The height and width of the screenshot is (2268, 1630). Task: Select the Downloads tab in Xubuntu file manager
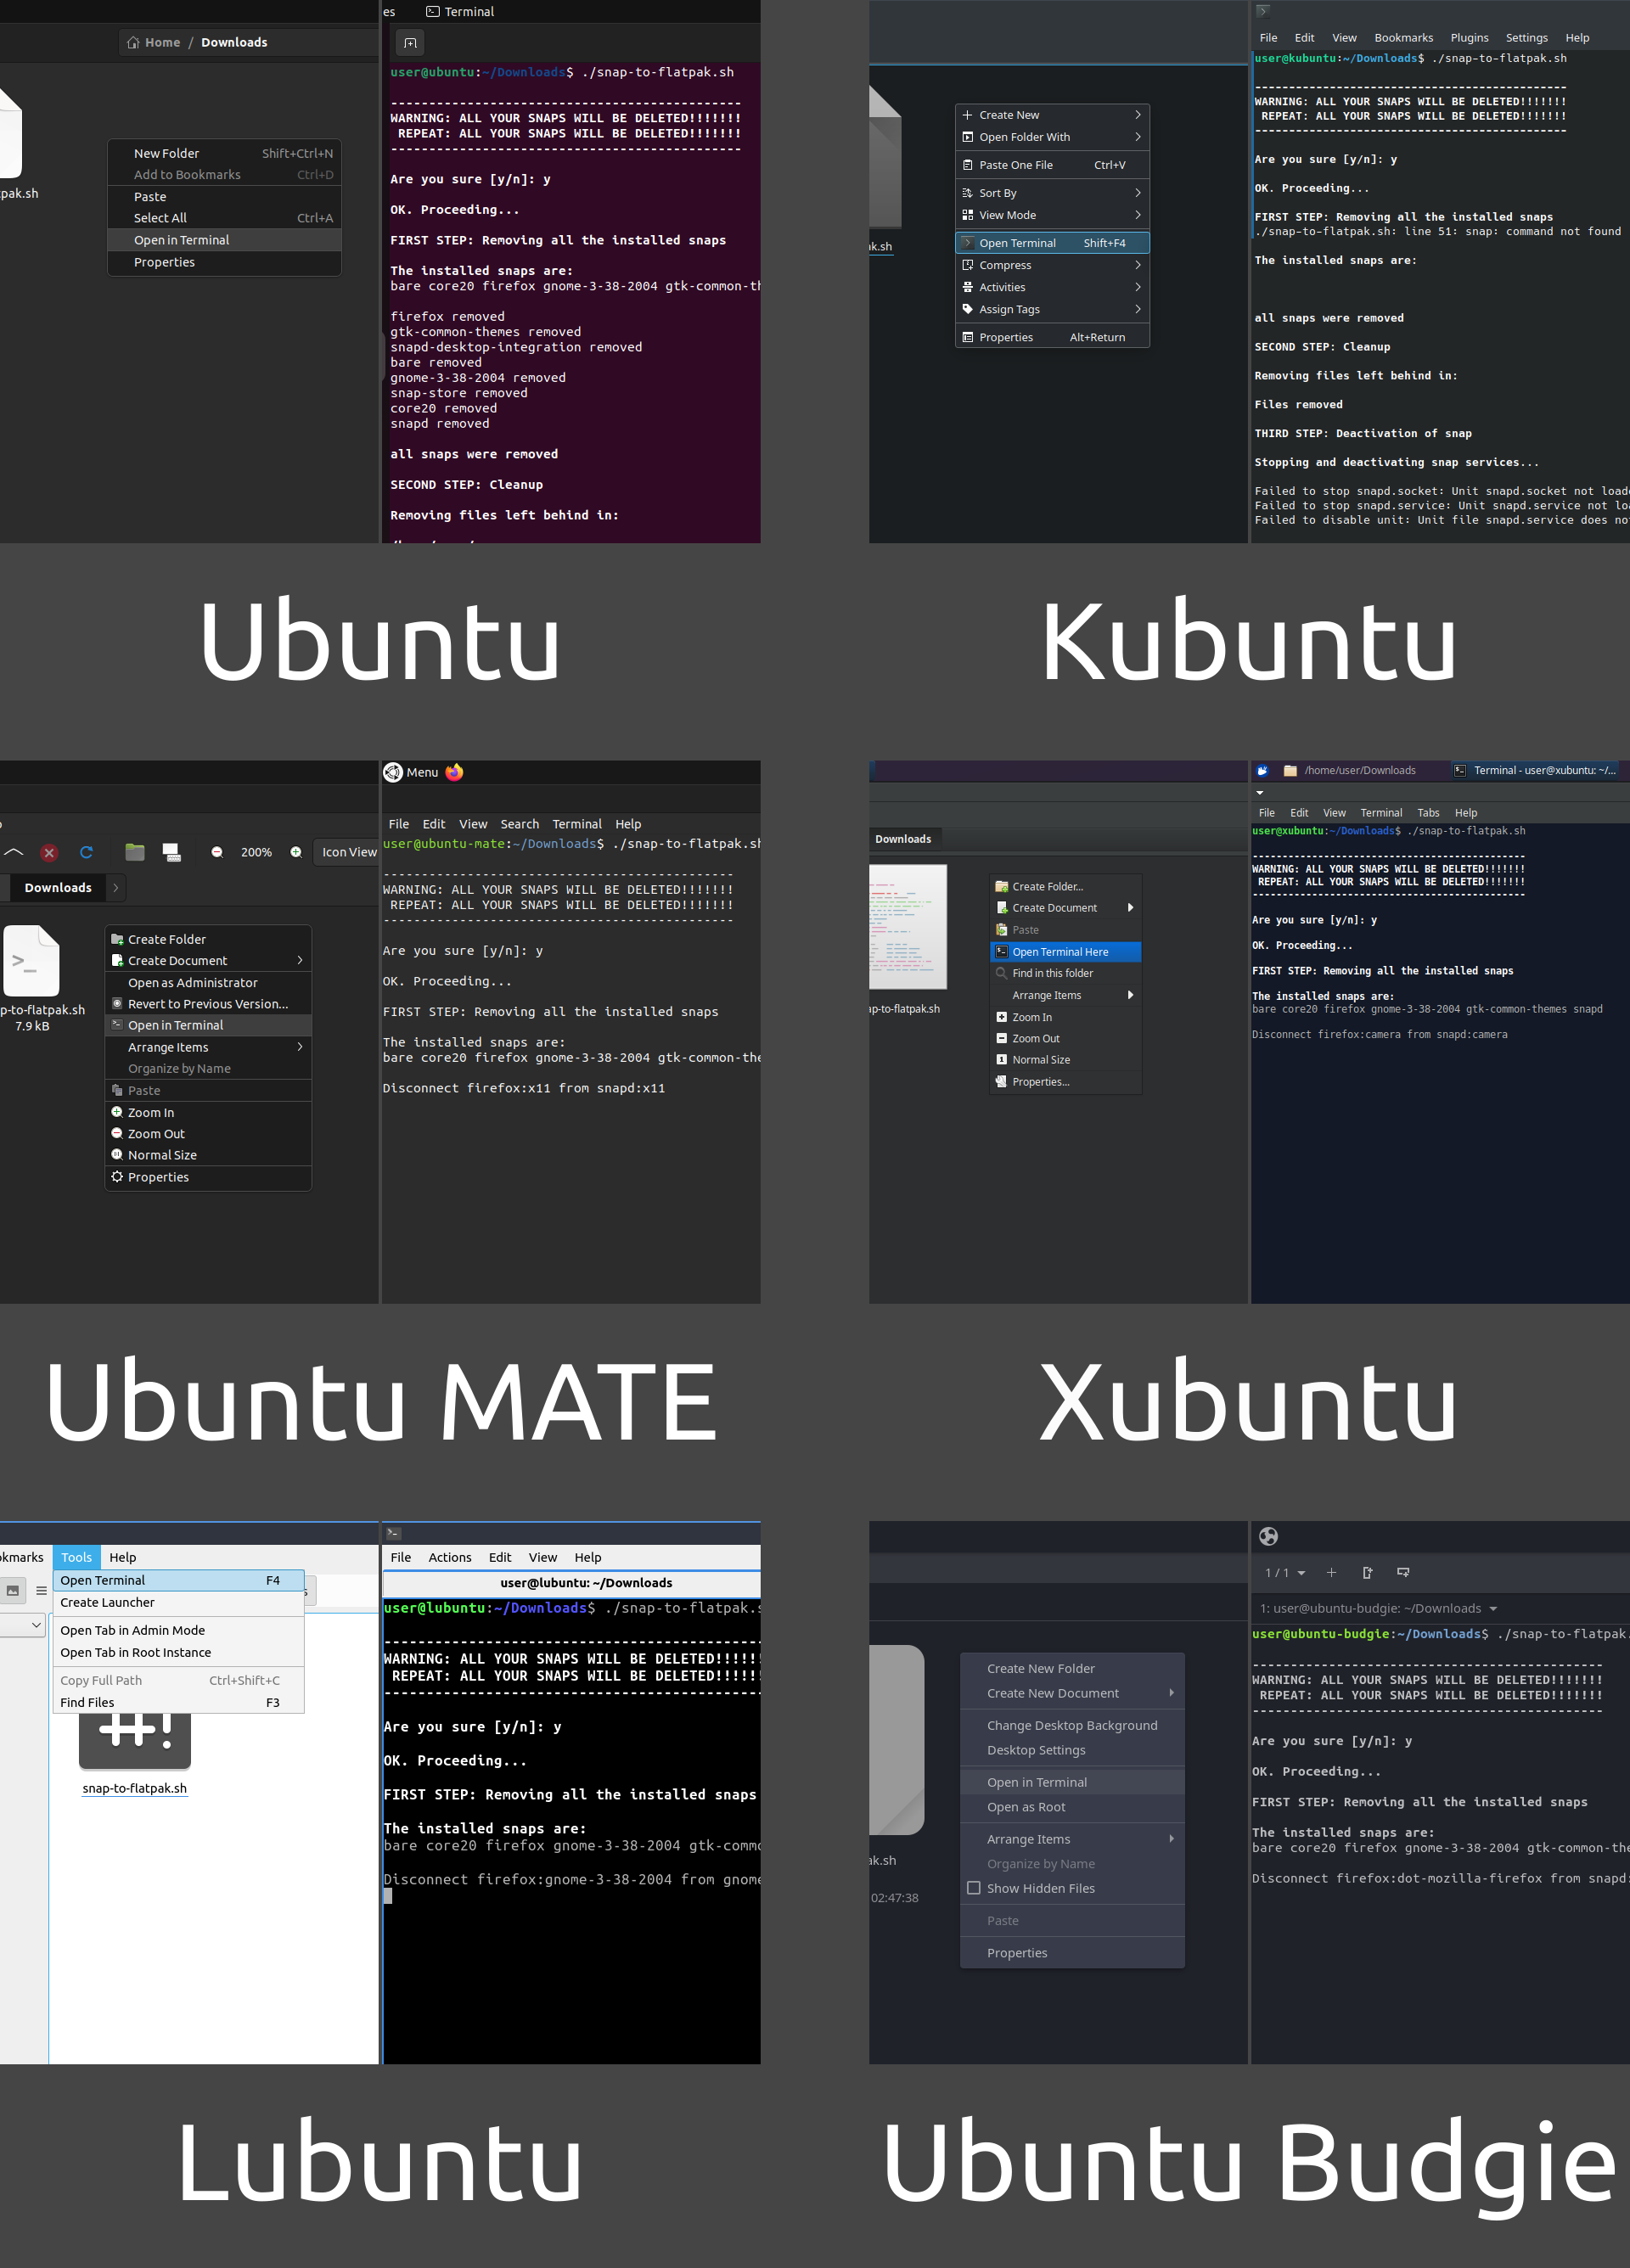[x=903, y=839]
